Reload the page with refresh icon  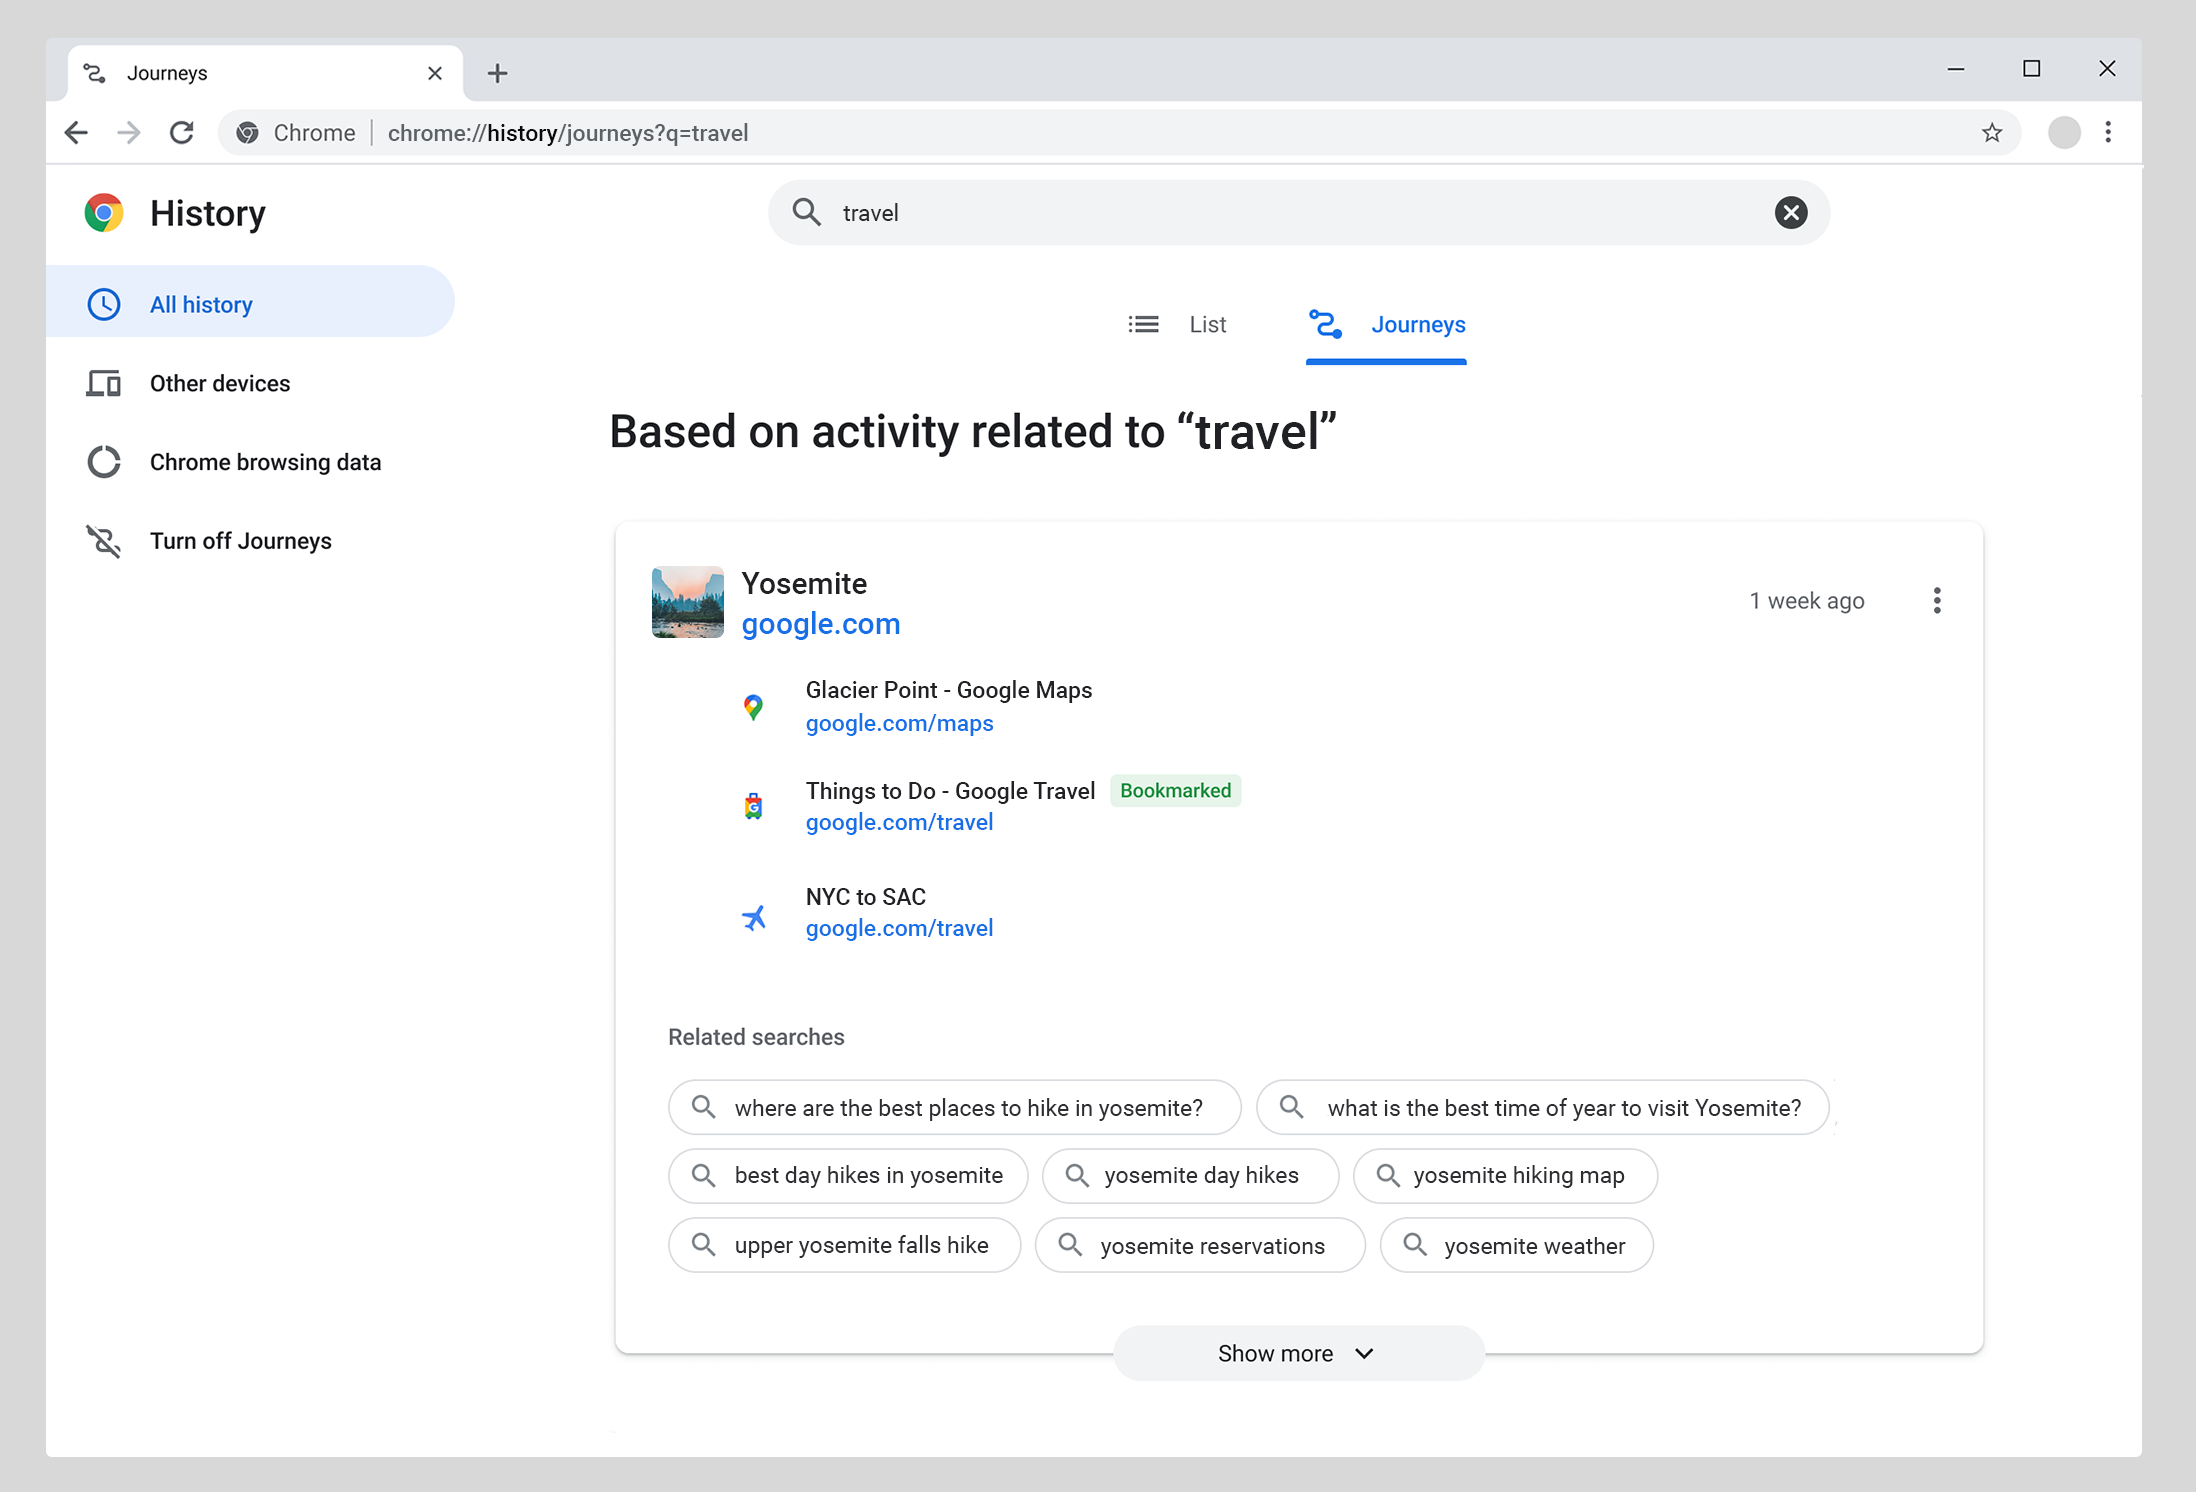[x=182, y=133]
